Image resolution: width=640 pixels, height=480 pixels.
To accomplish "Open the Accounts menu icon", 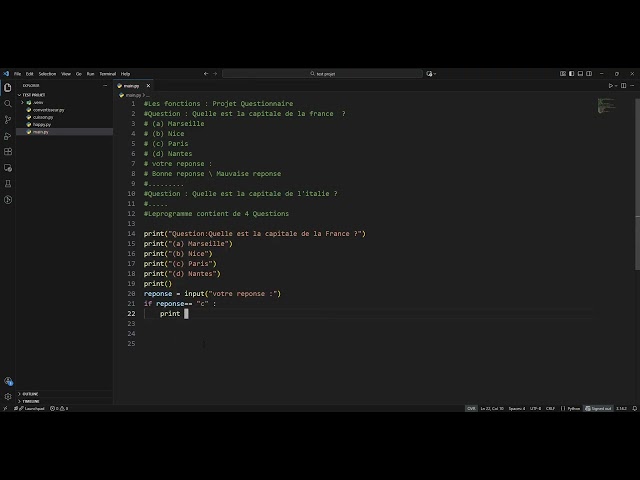I will [x=8, y=381].
